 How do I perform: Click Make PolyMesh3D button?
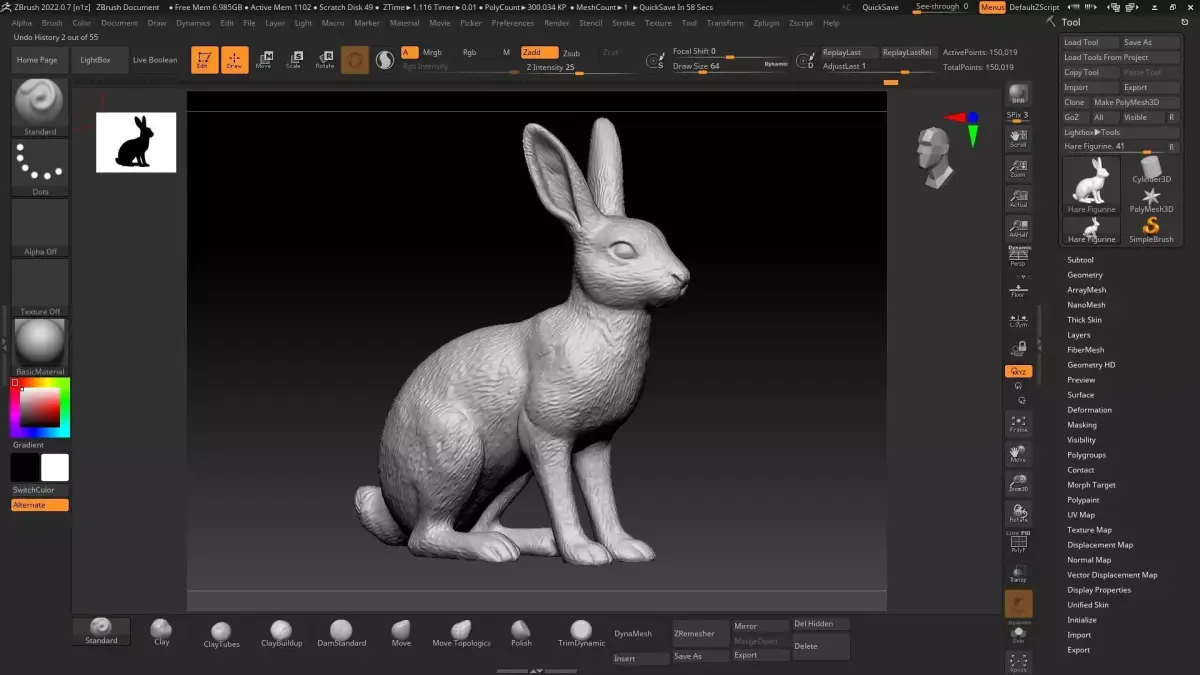tap(1126, 102)
